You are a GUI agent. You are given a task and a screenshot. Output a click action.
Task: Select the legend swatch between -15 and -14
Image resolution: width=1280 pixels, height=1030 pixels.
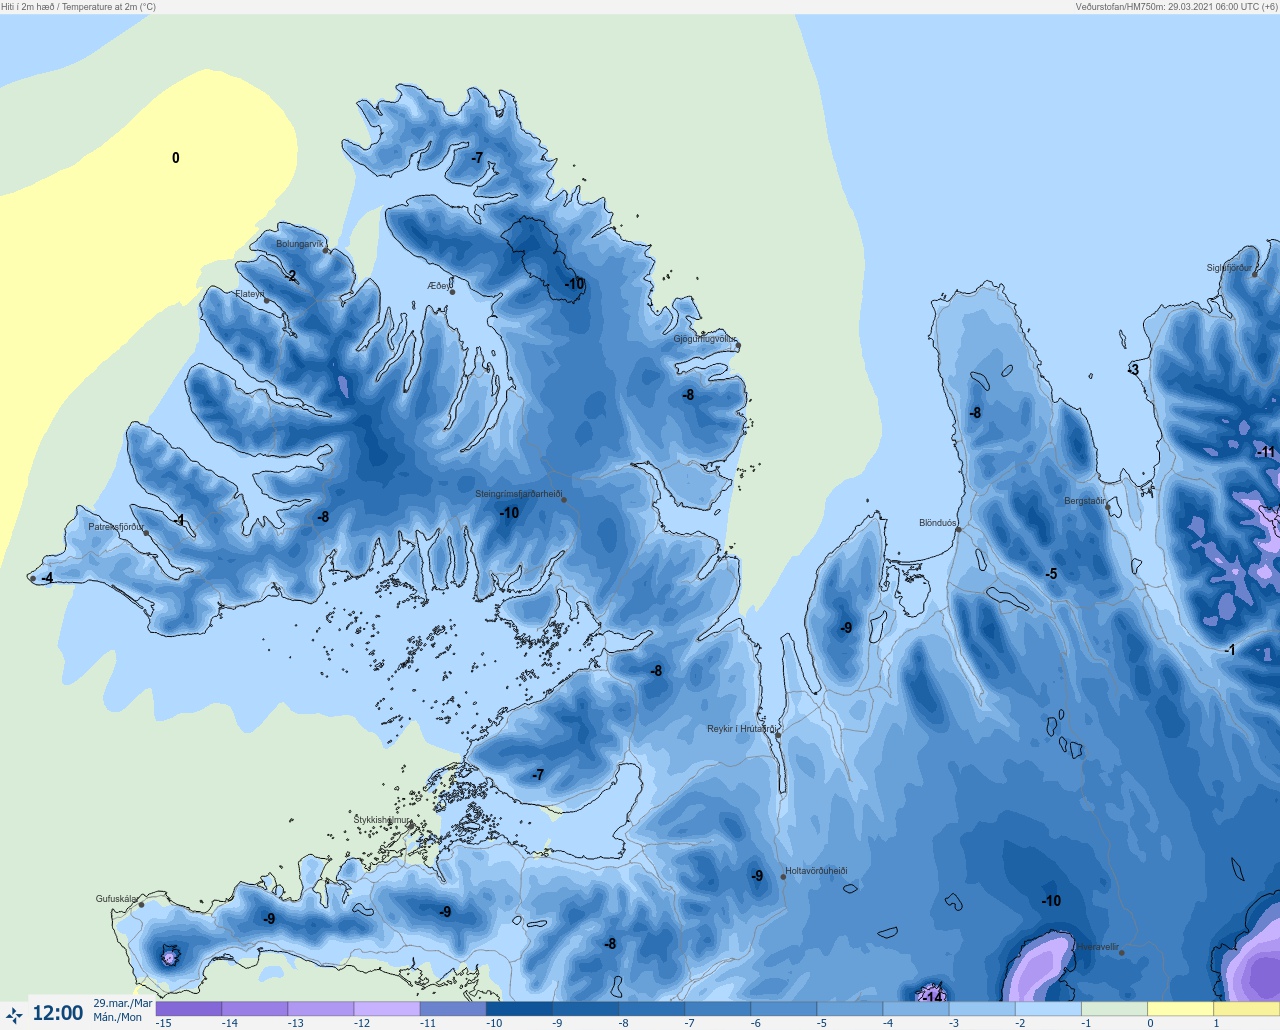coord(189,1009)
